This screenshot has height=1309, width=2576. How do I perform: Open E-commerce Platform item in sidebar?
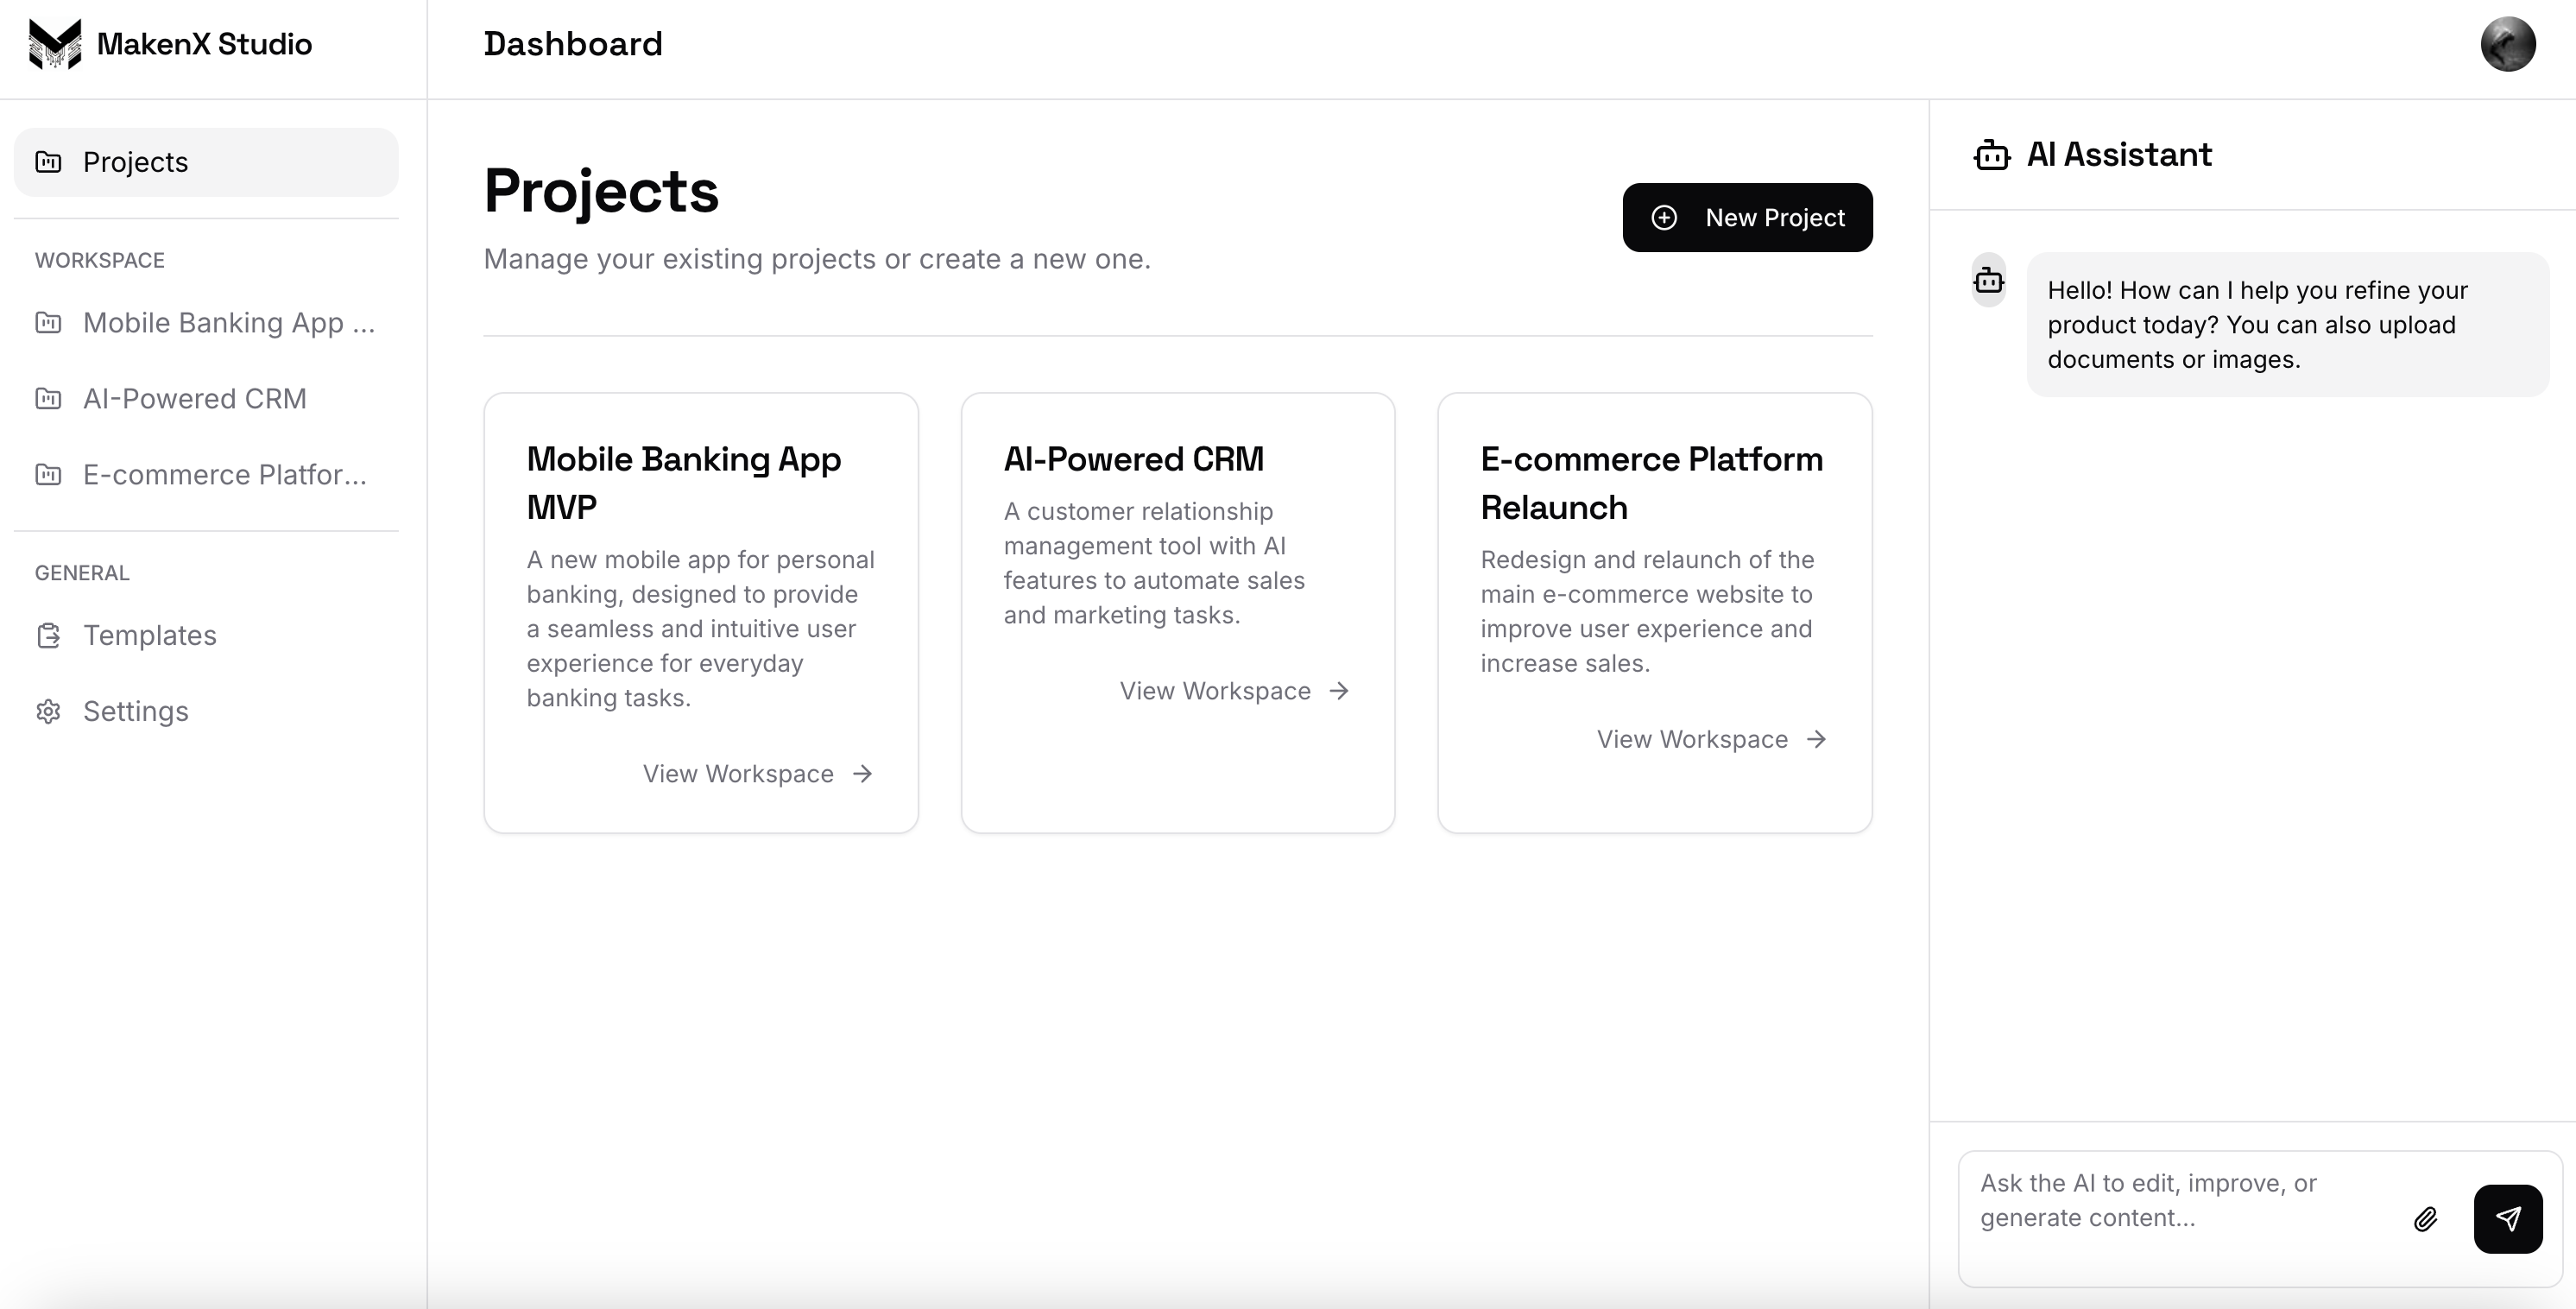[x=224, y=475]
